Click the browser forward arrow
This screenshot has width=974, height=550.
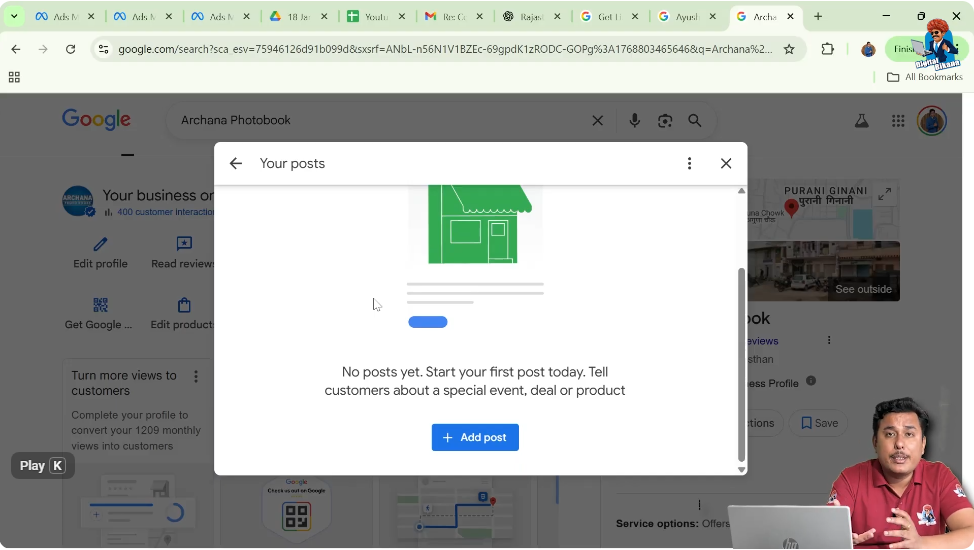pos(43,49)
